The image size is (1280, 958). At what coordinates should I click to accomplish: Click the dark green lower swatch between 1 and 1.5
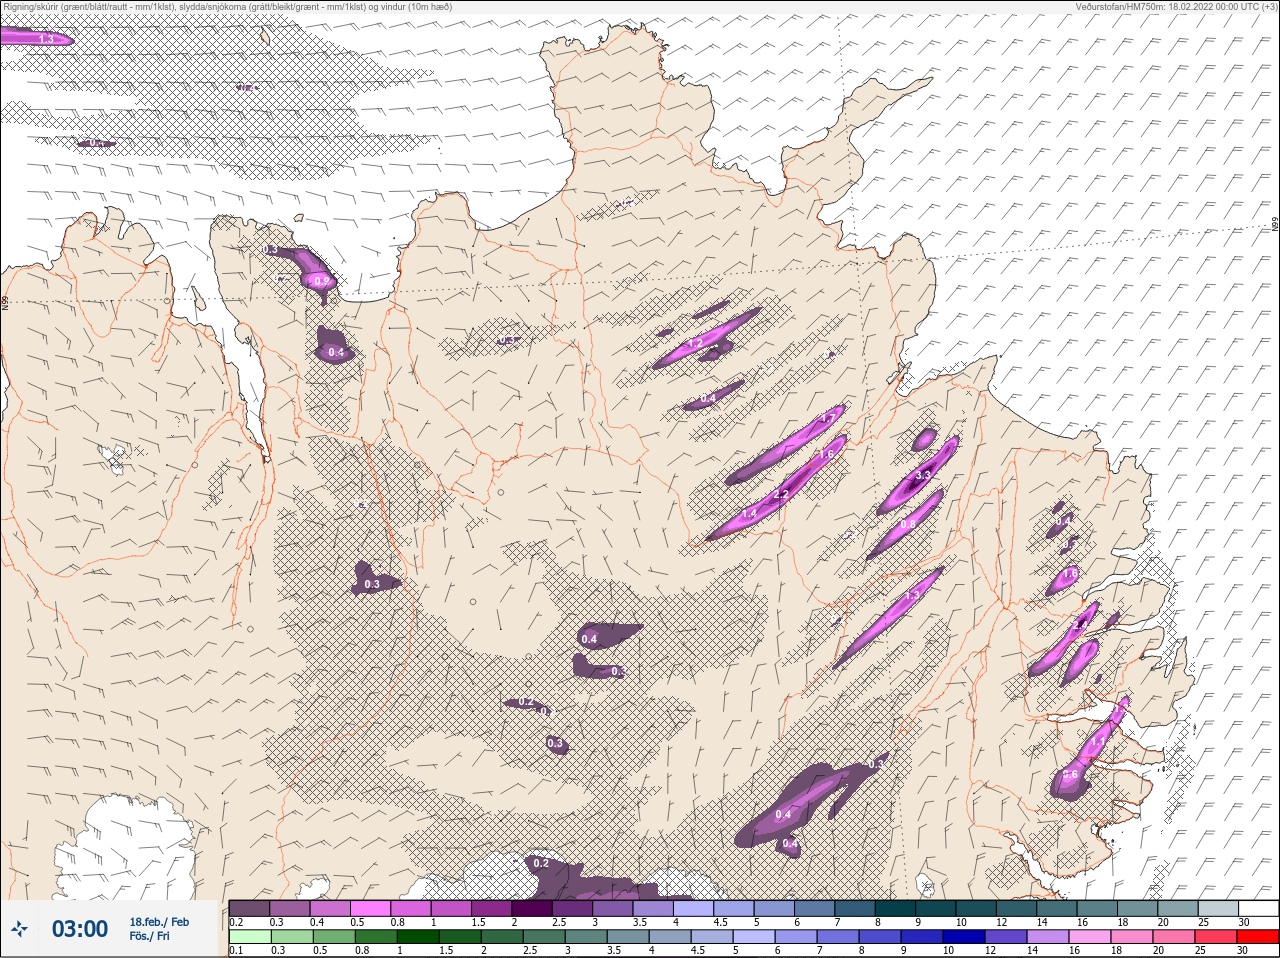click(418, 936)
